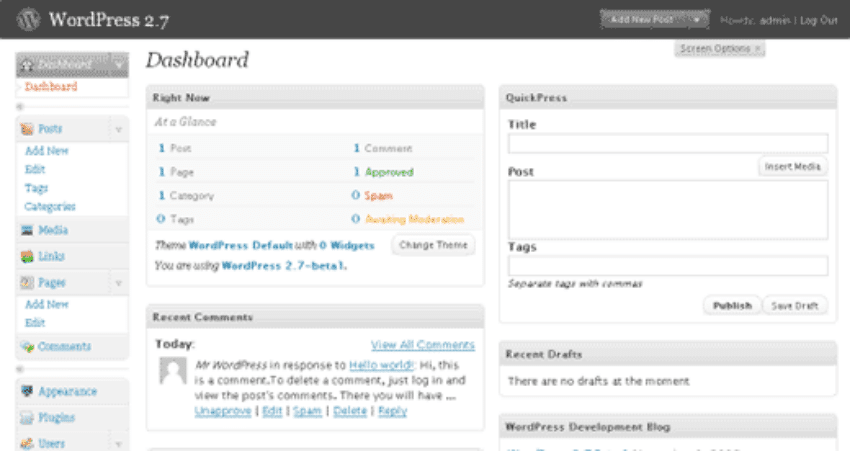The image size is (850, 451).
Task: Collapse the Dashboard menu arrow
Action: point(118,66)
